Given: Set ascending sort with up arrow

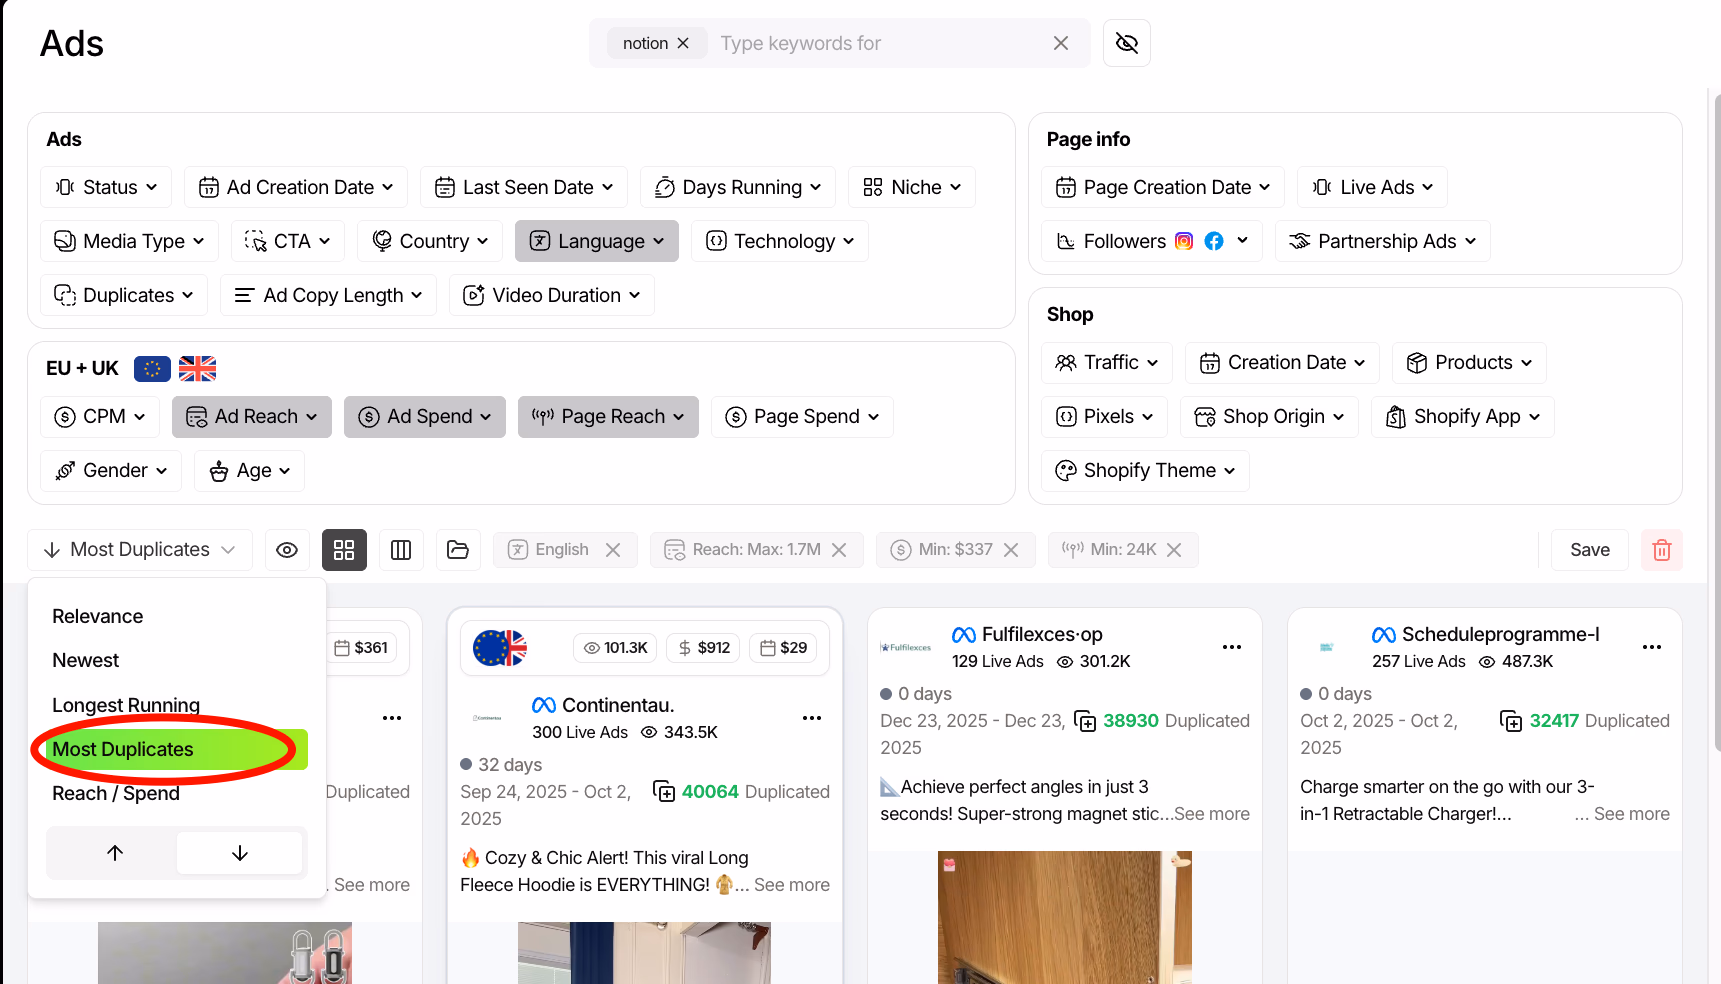Looking at the screenshot, I should click(115, 853).
